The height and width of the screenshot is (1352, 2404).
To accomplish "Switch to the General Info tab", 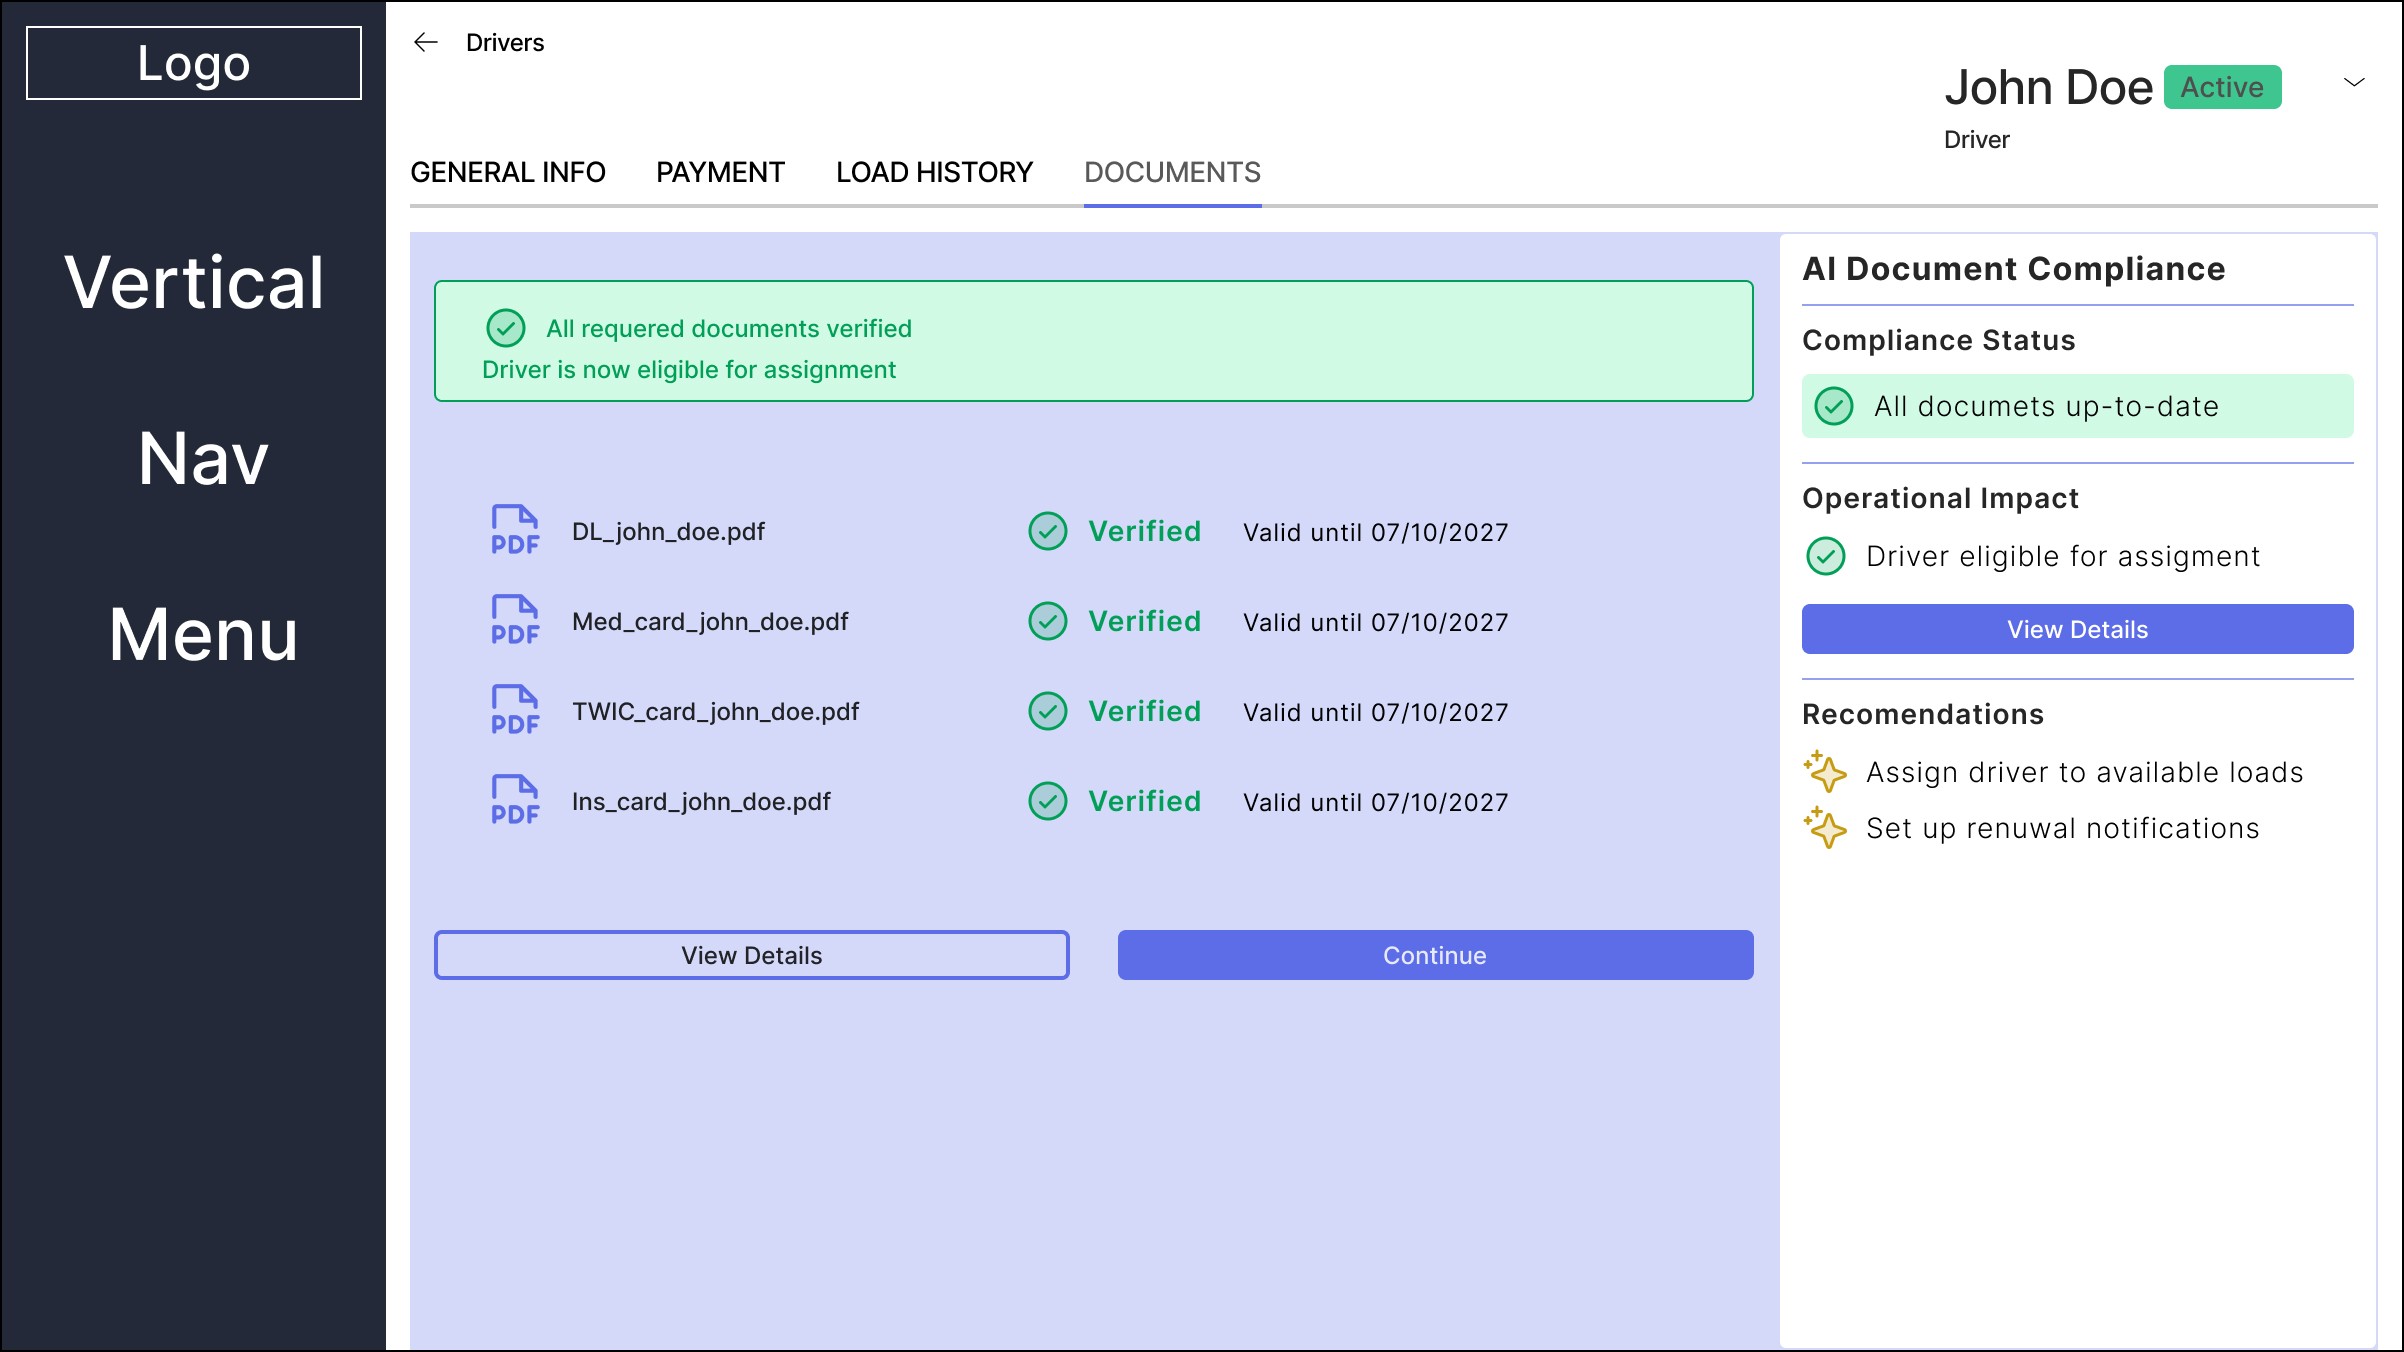I will pos(508,172).
